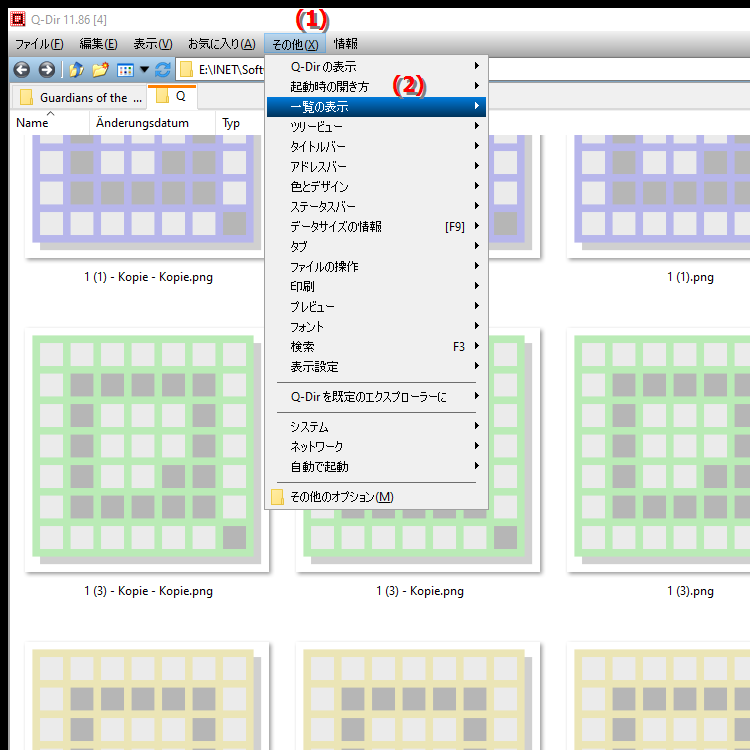Viewport: 750px width, 750px height.
Task: Select thumbnail of 1 (3).png
Action: (x=658, y=450)
